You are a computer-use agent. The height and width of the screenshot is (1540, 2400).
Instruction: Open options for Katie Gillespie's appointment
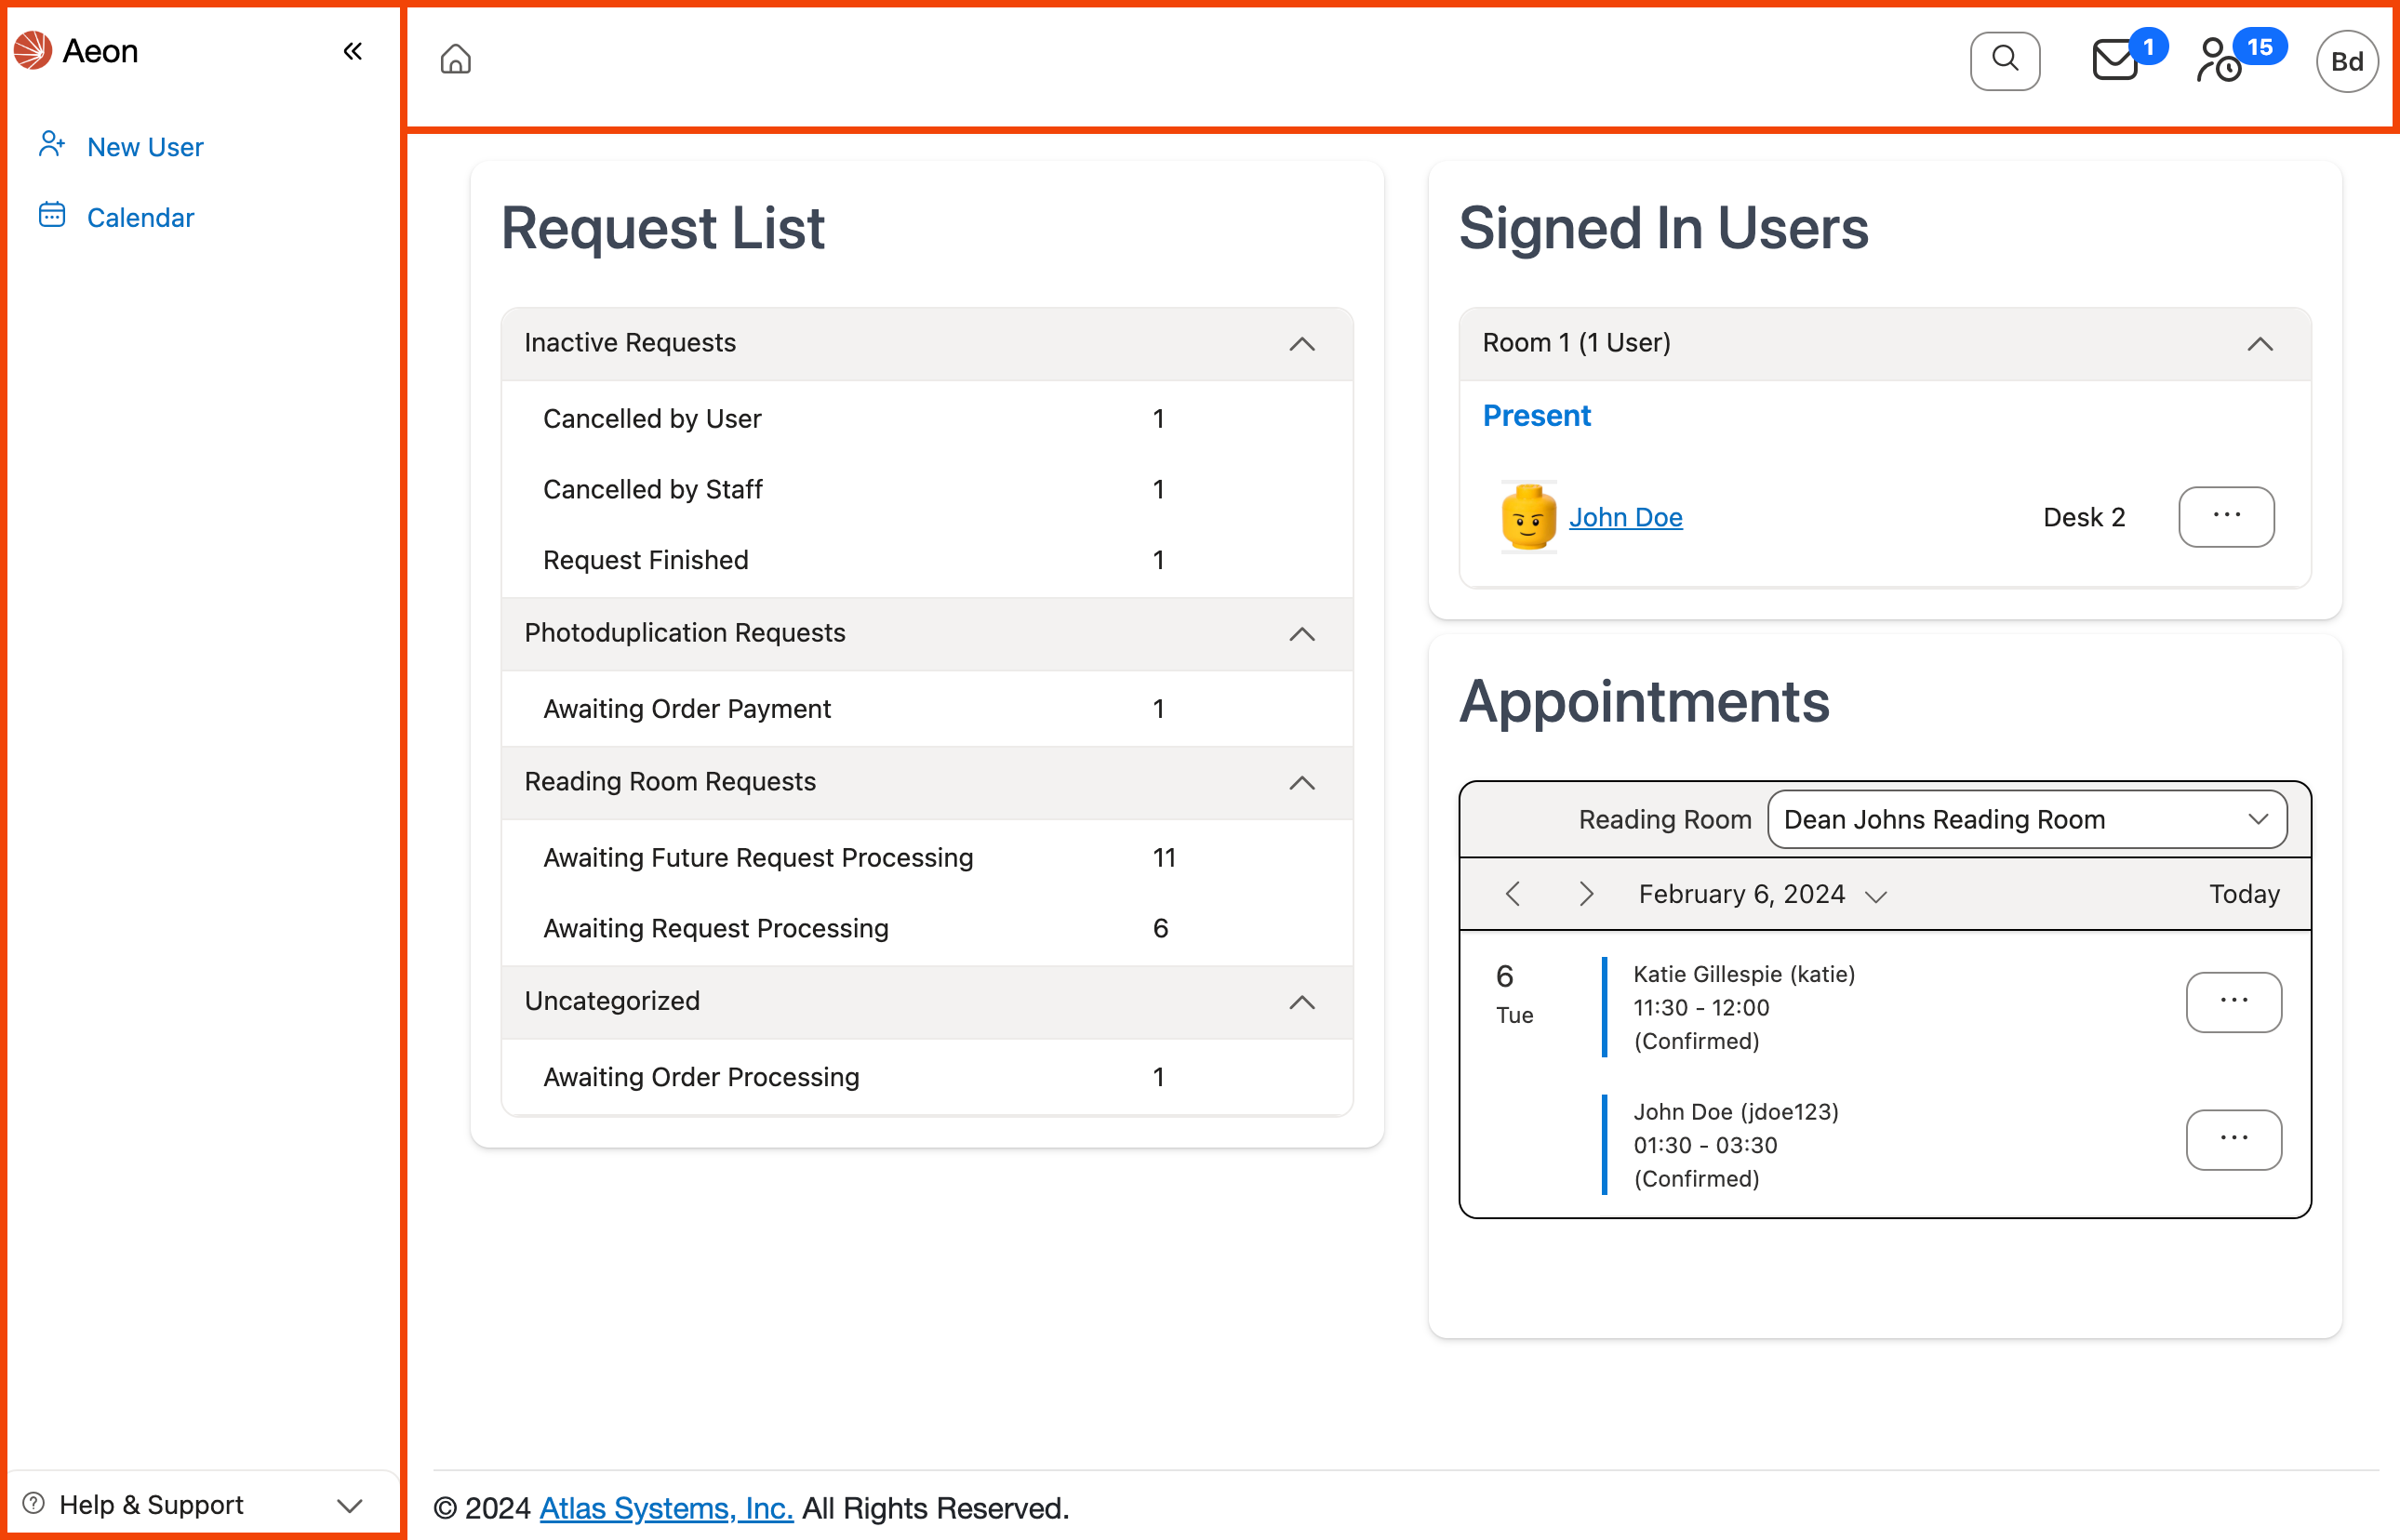(x=2234, y=1002)
